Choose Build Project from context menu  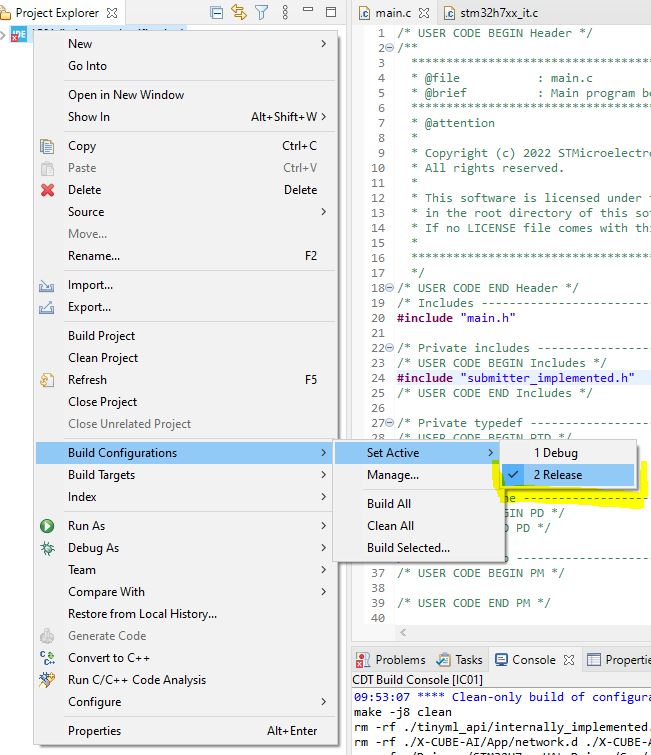click(x=185, y=336)
